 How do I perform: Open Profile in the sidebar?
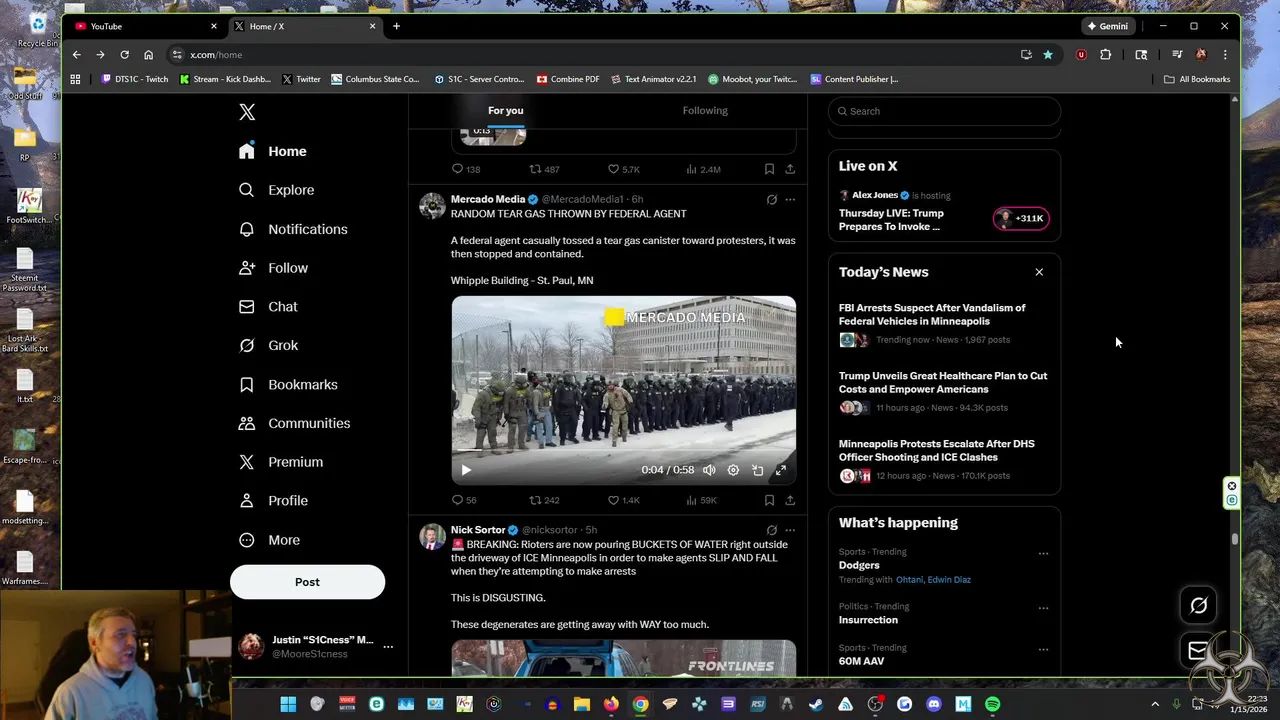pos(274,501)
